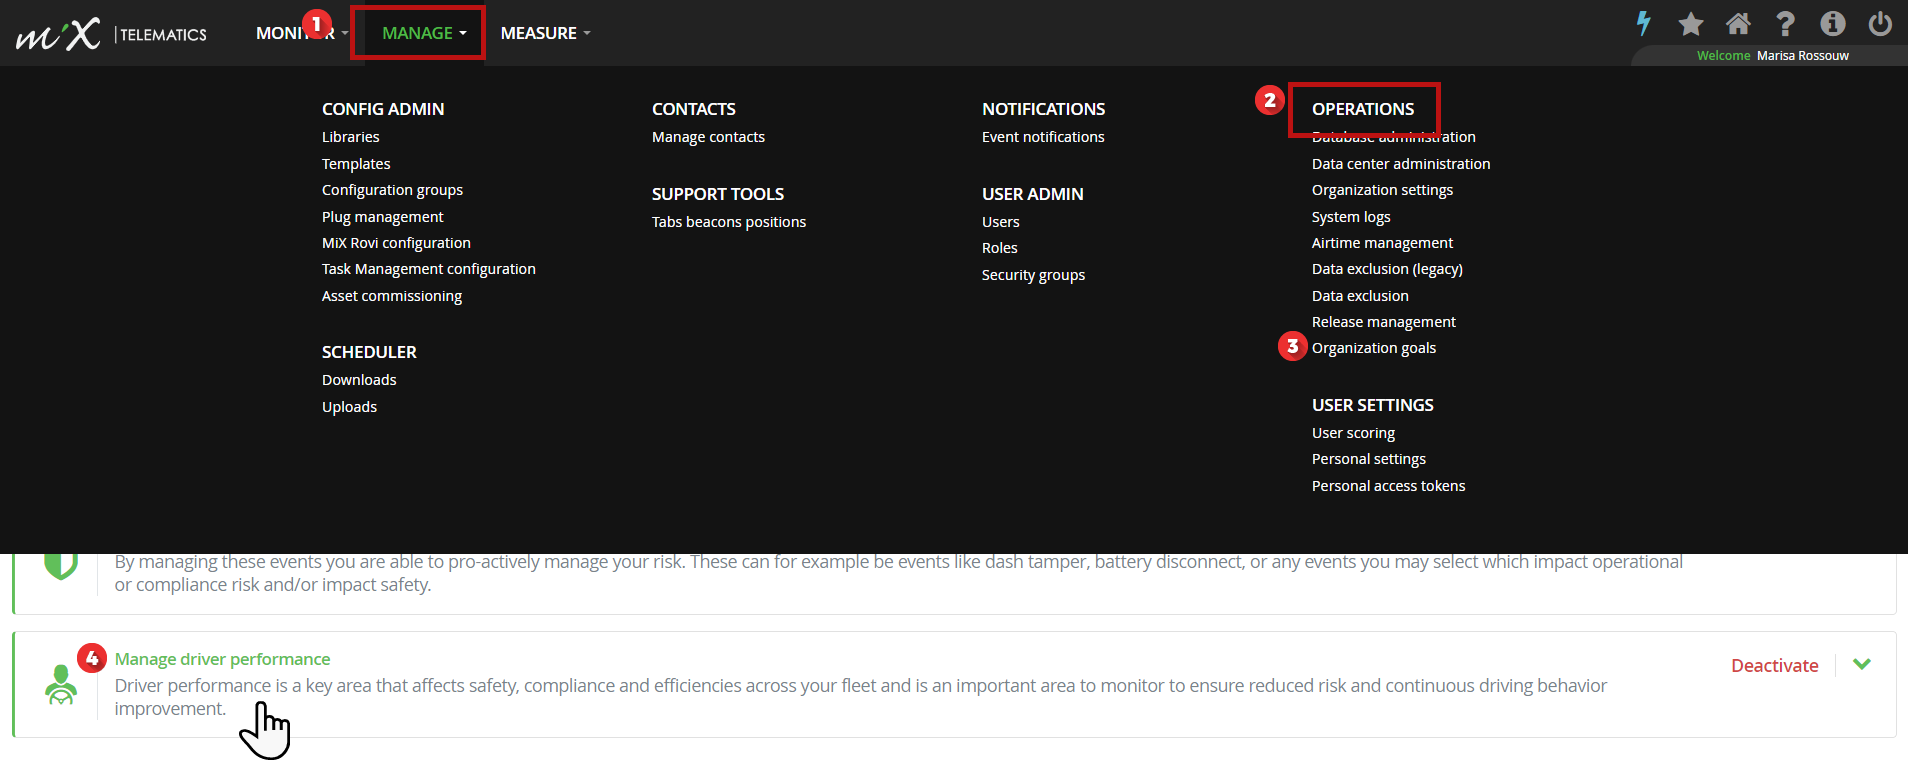Open System logs
Viewport: 1908px width, 760px height.
coord(1351,217)
